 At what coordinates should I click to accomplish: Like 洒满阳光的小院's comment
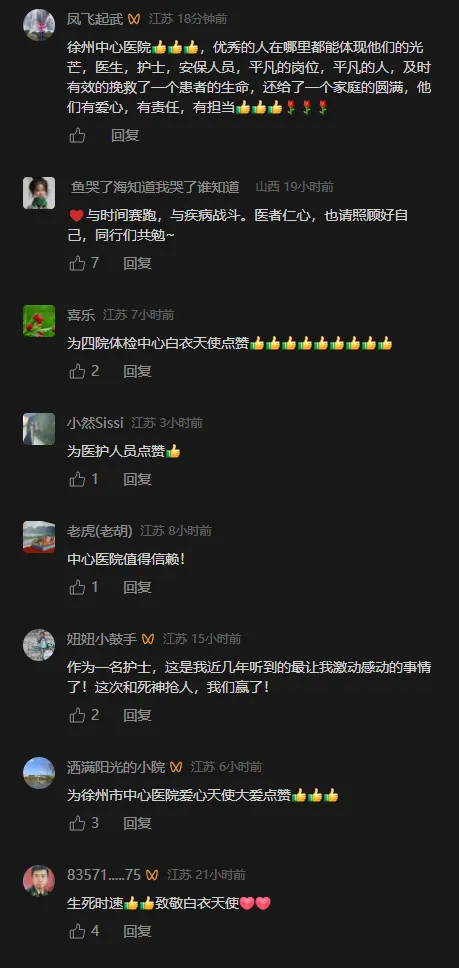77,823
